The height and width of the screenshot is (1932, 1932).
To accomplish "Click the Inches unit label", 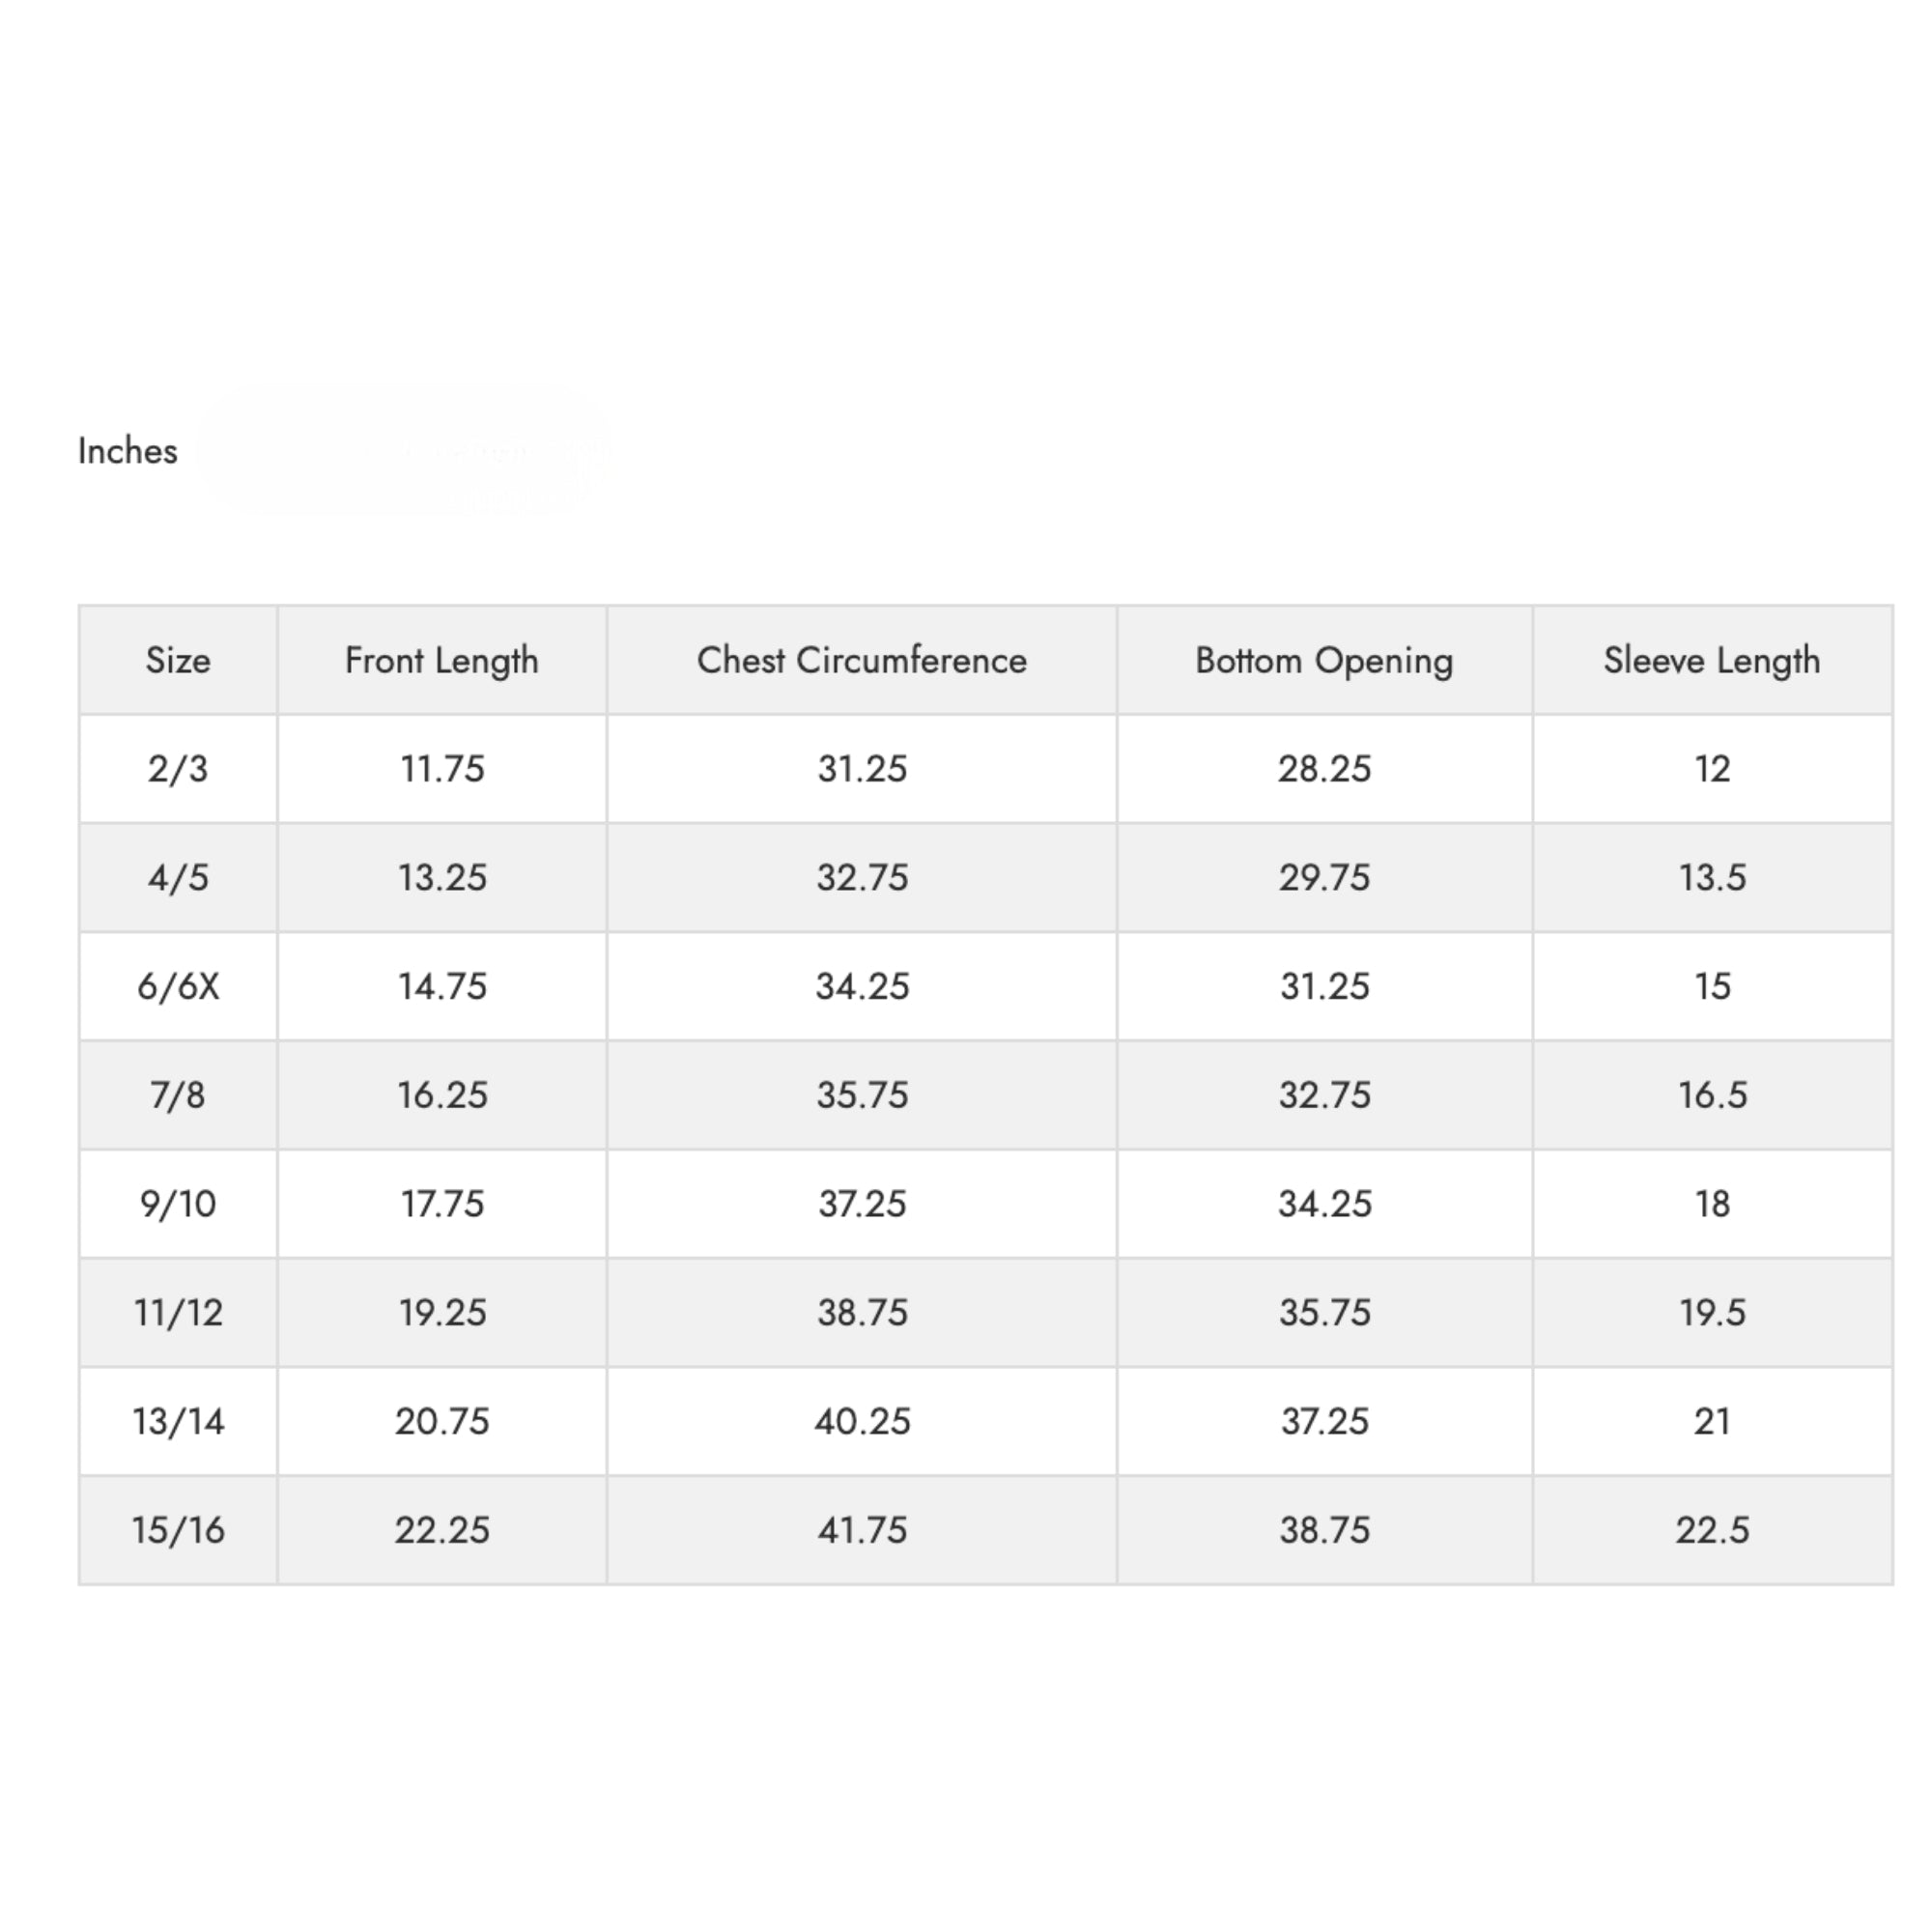I will (128, 451).
